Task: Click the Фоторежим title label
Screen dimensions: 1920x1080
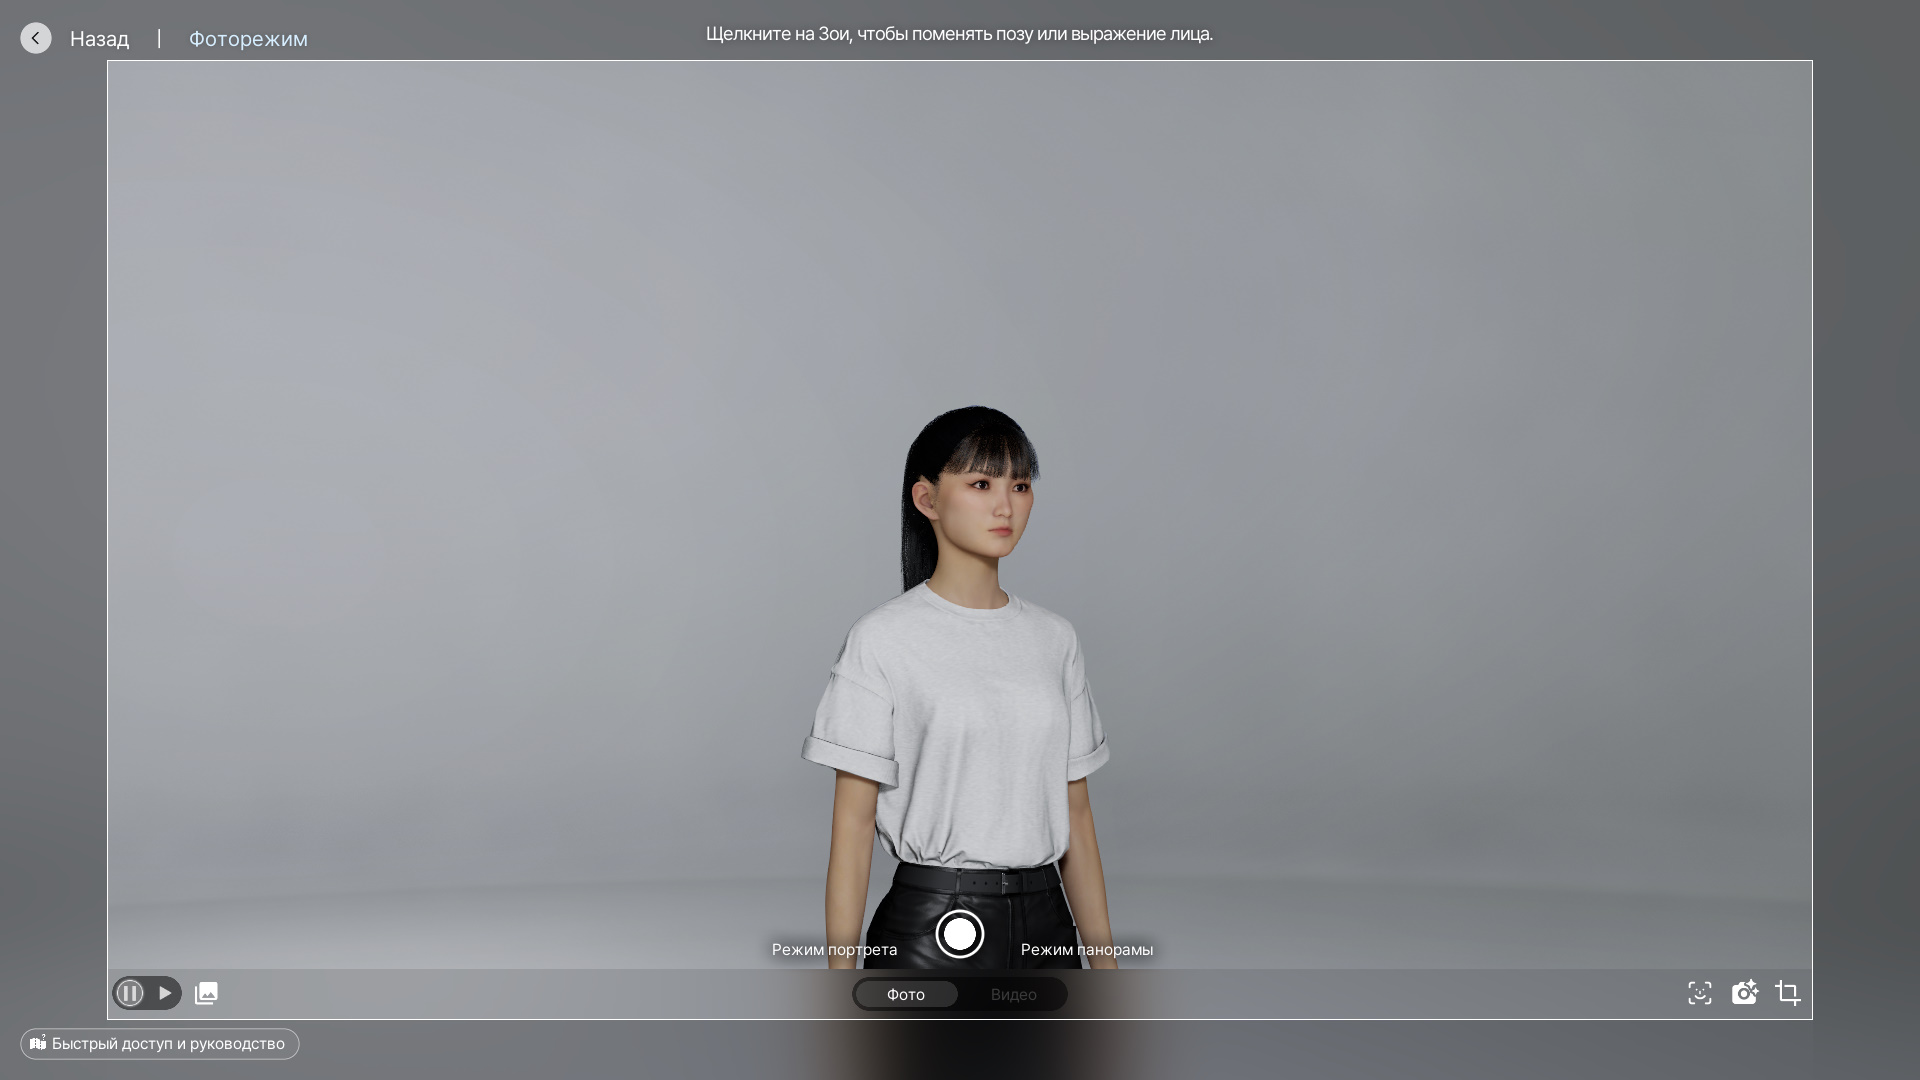Action: point(248,39)
